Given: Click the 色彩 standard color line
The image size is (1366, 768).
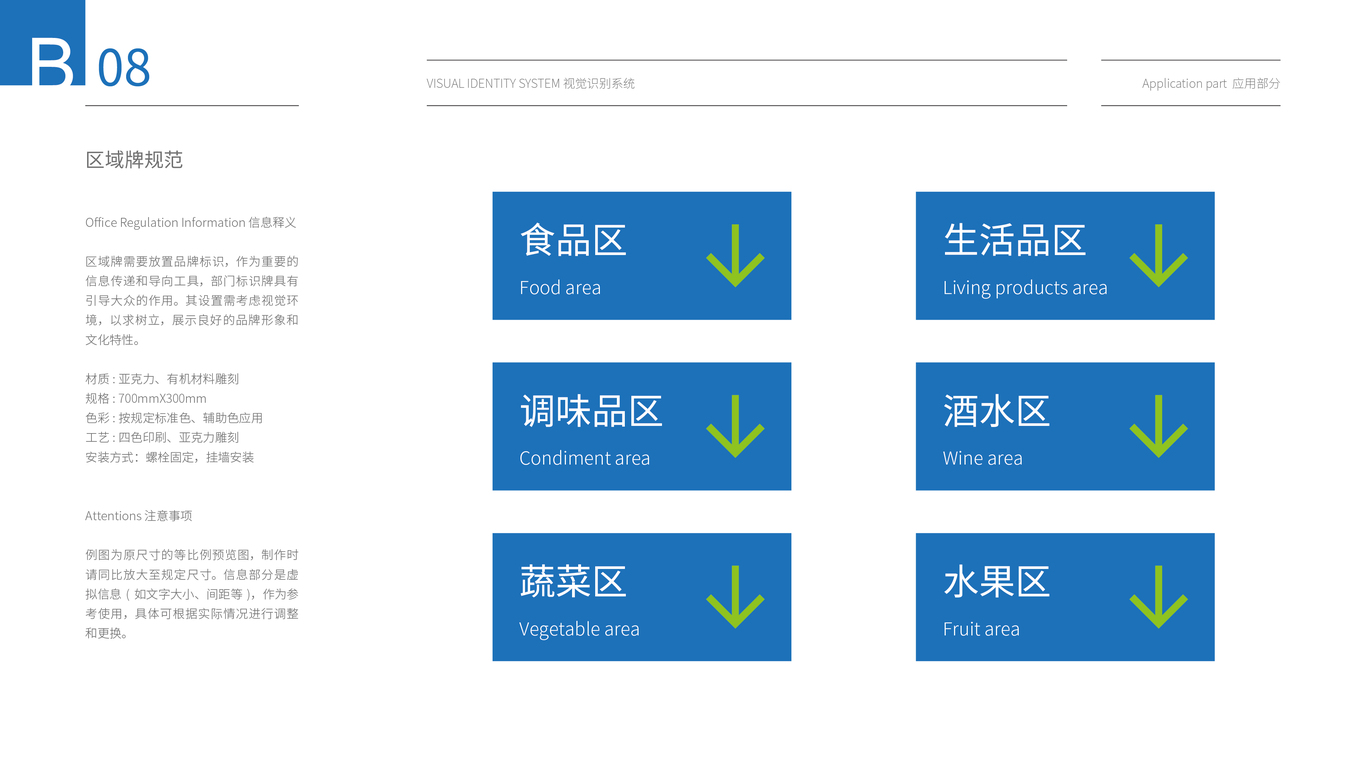Looking at the screenshot, I should (x=174, y=418).
